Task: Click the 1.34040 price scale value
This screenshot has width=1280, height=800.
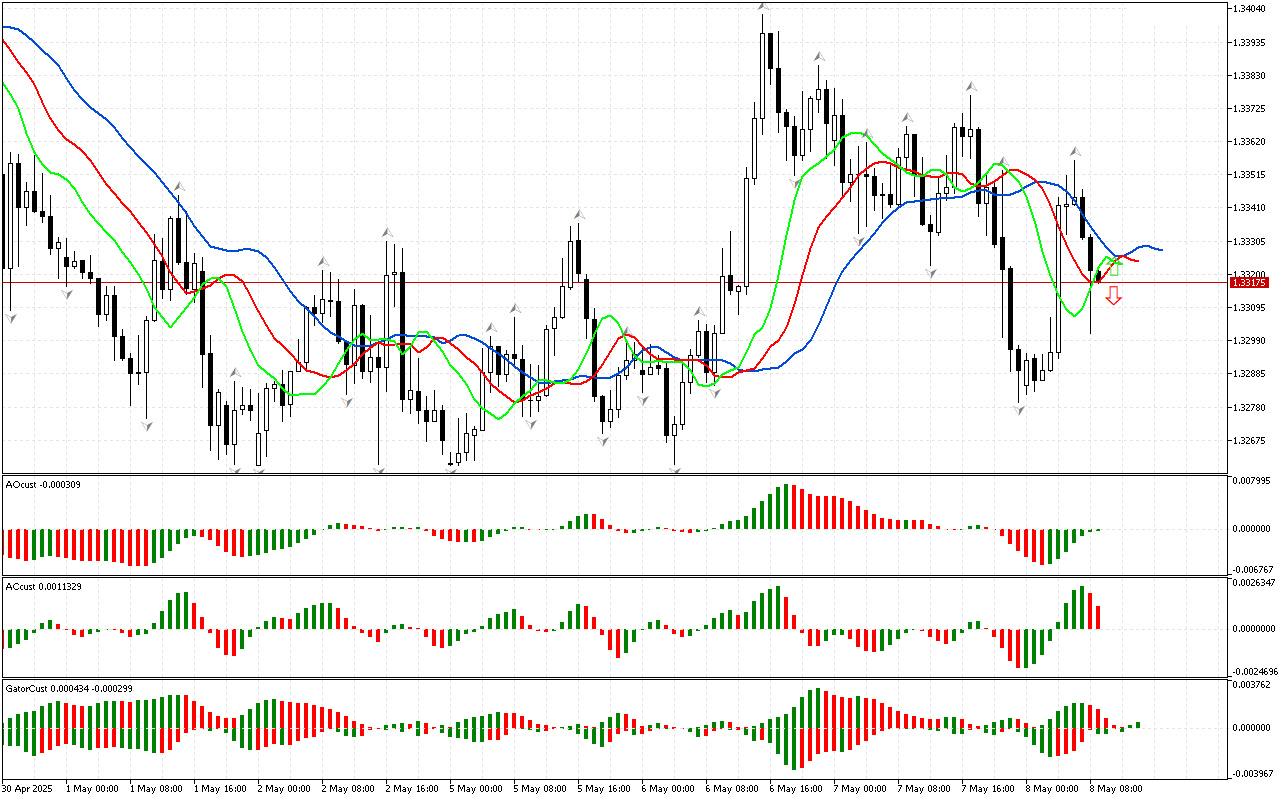Action: point(1251,9)
